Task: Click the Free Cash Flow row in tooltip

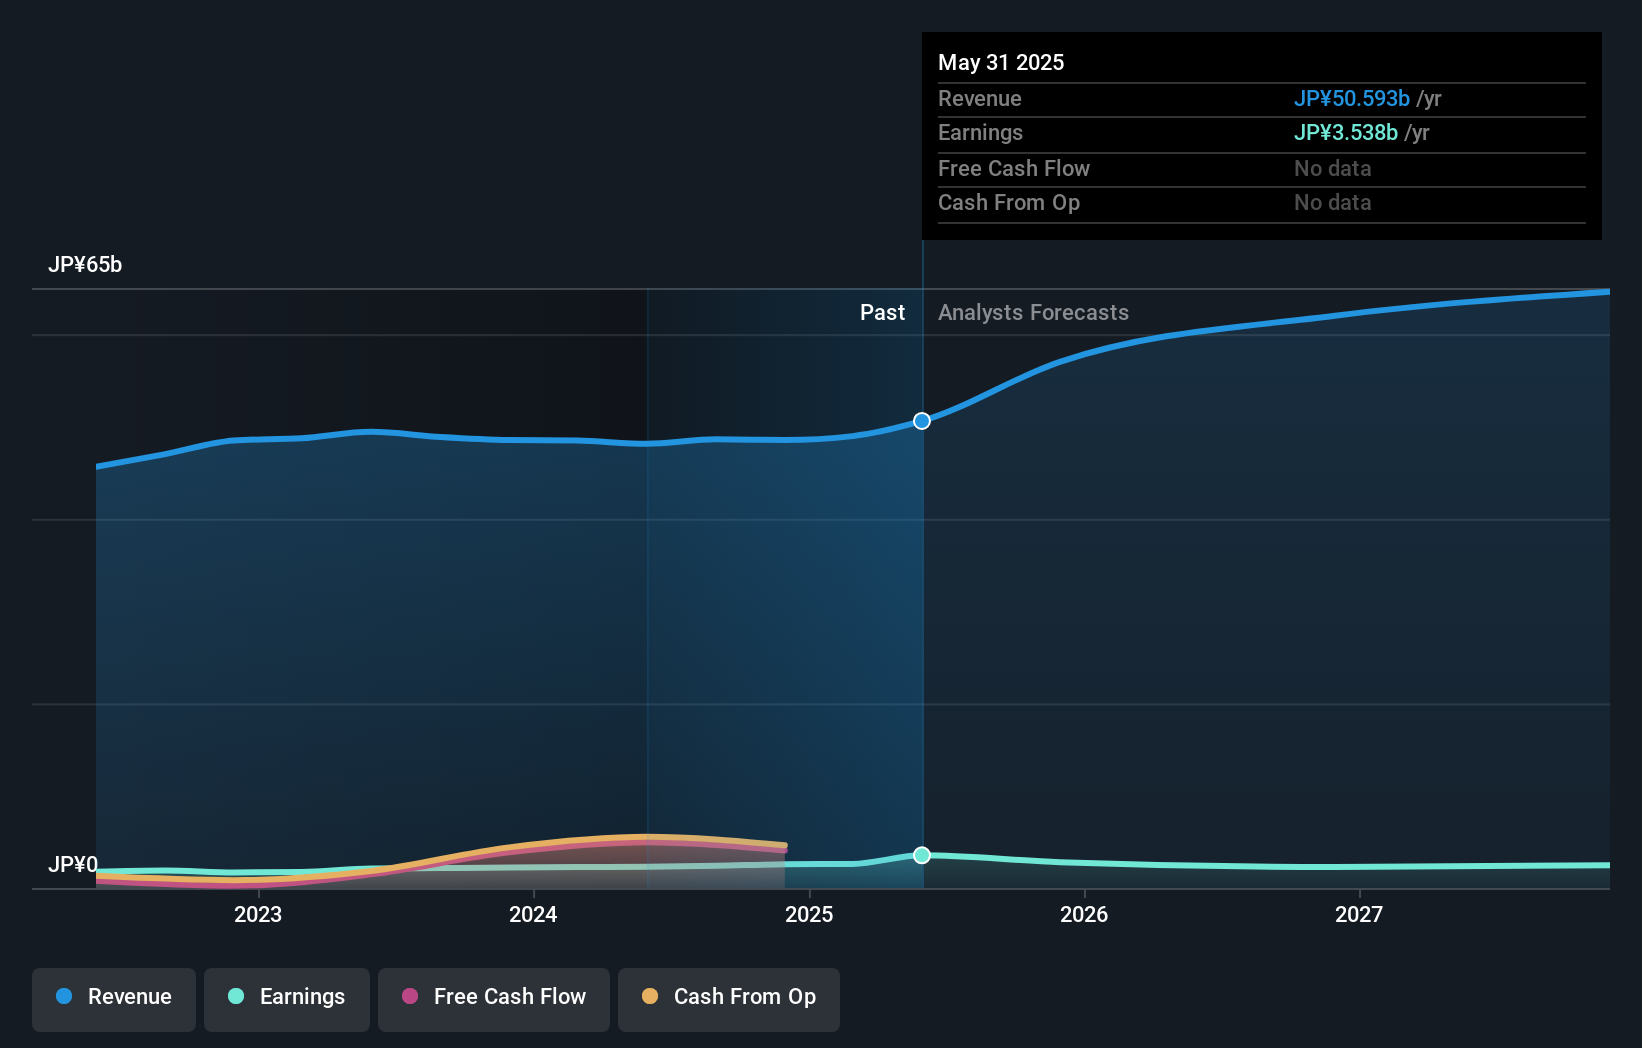Action: coord(1262,169)
